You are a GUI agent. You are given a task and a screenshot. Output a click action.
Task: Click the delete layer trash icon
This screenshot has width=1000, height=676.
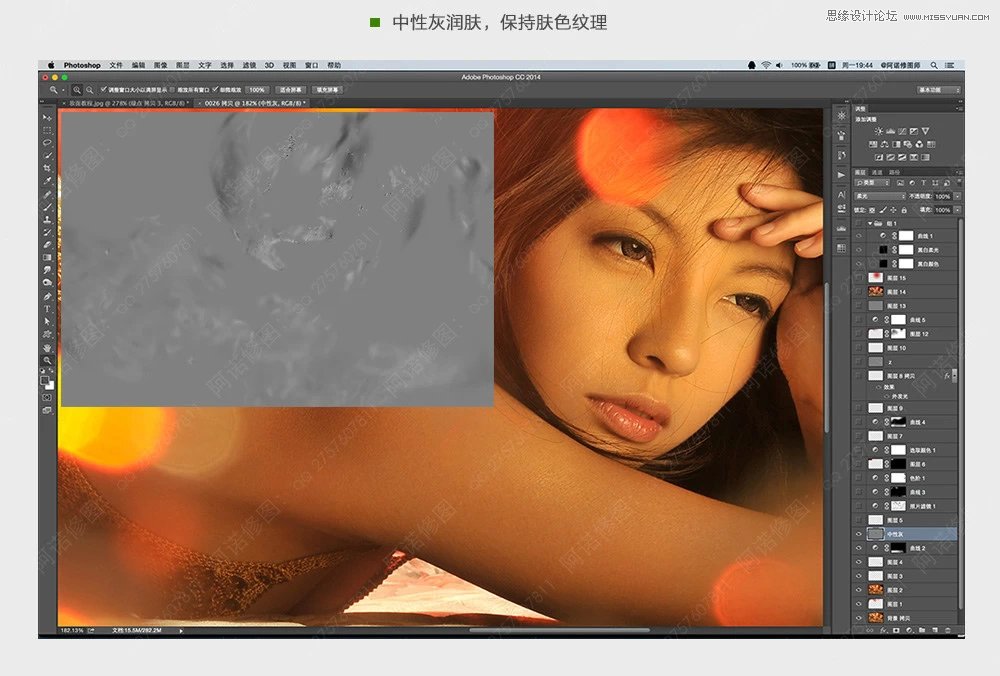947,629
